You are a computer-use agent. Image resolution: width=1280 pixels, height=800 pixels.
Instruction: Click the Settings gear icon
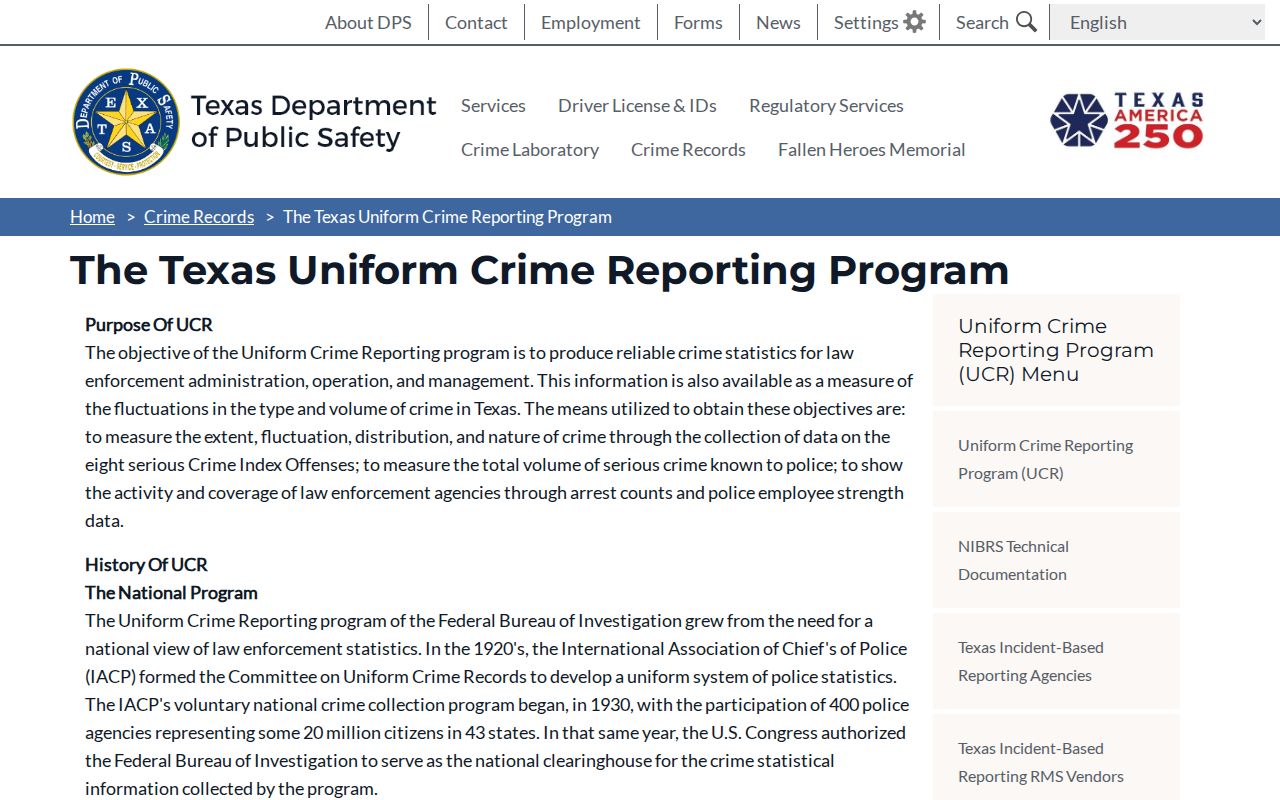point(914,22)
